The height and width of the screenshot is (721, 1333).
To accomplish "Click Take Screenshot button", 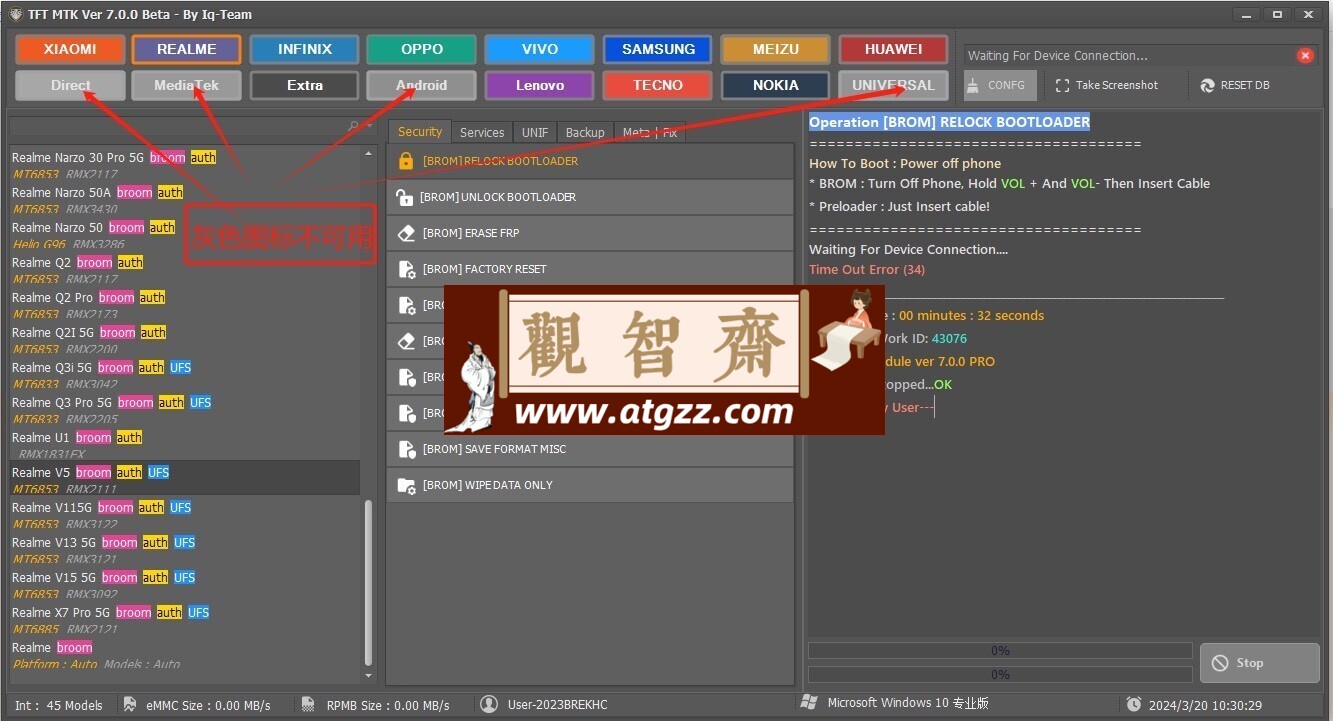I will pyautogui.click(x=1107, y=85).
